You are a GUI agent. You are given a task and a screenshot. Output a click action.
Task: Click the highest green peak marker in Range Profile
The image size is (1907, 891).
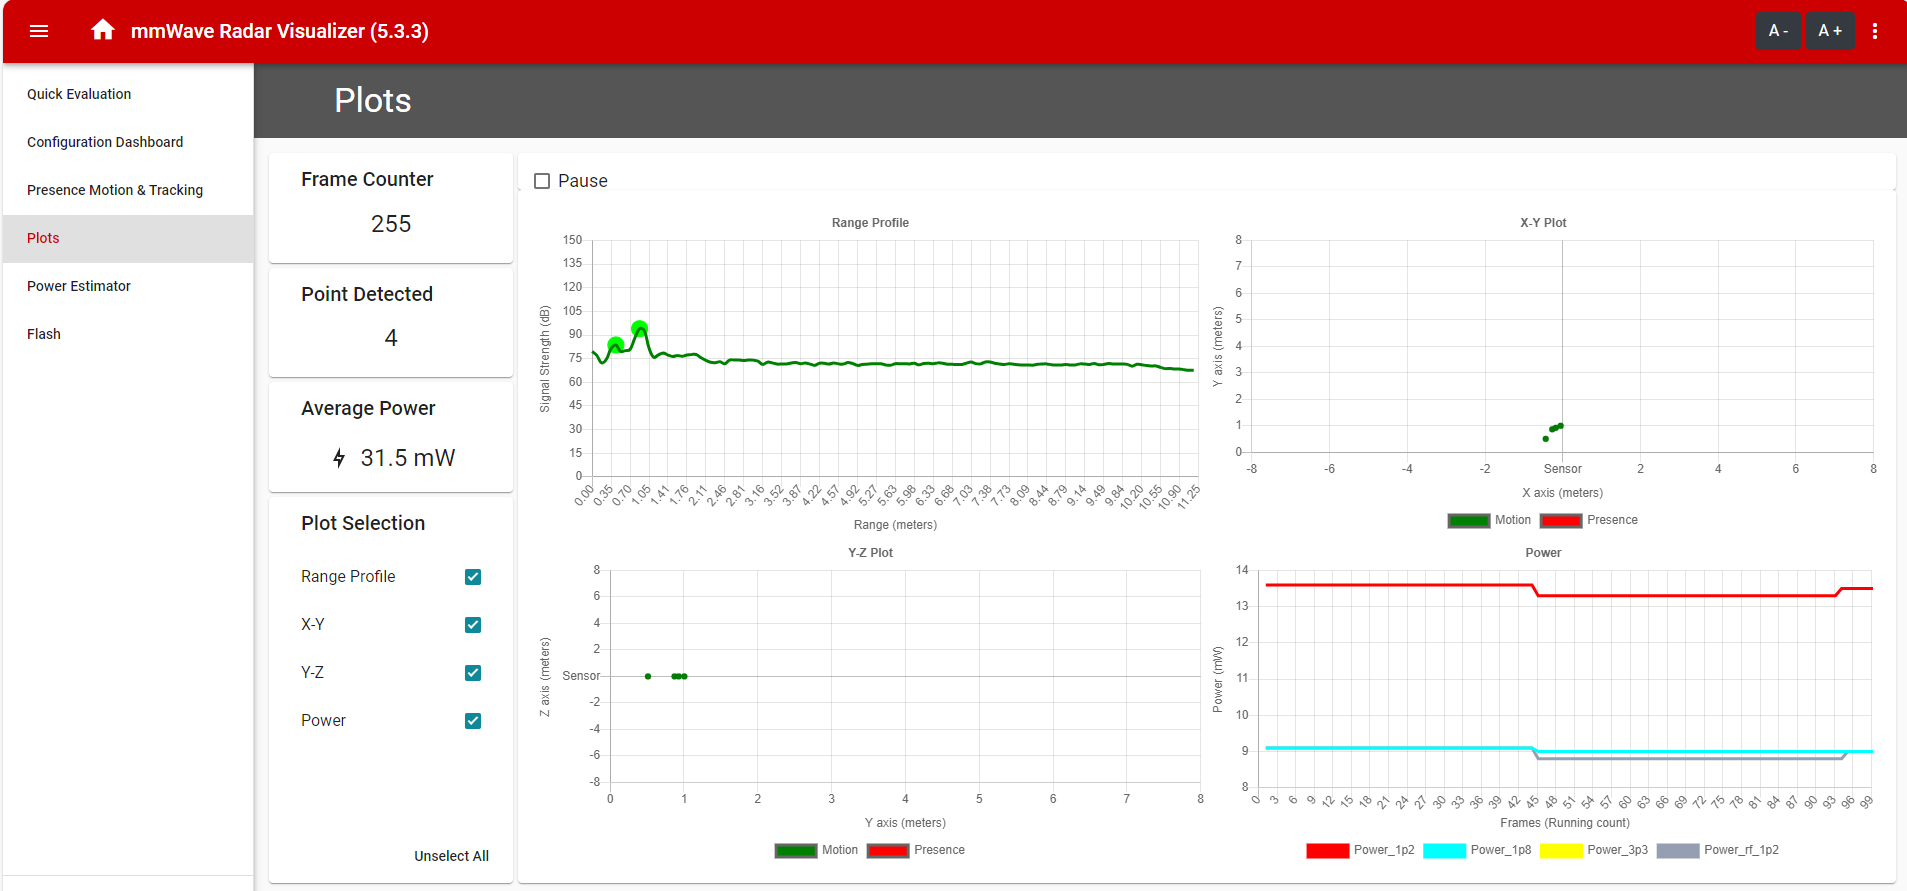click(639, 328)
